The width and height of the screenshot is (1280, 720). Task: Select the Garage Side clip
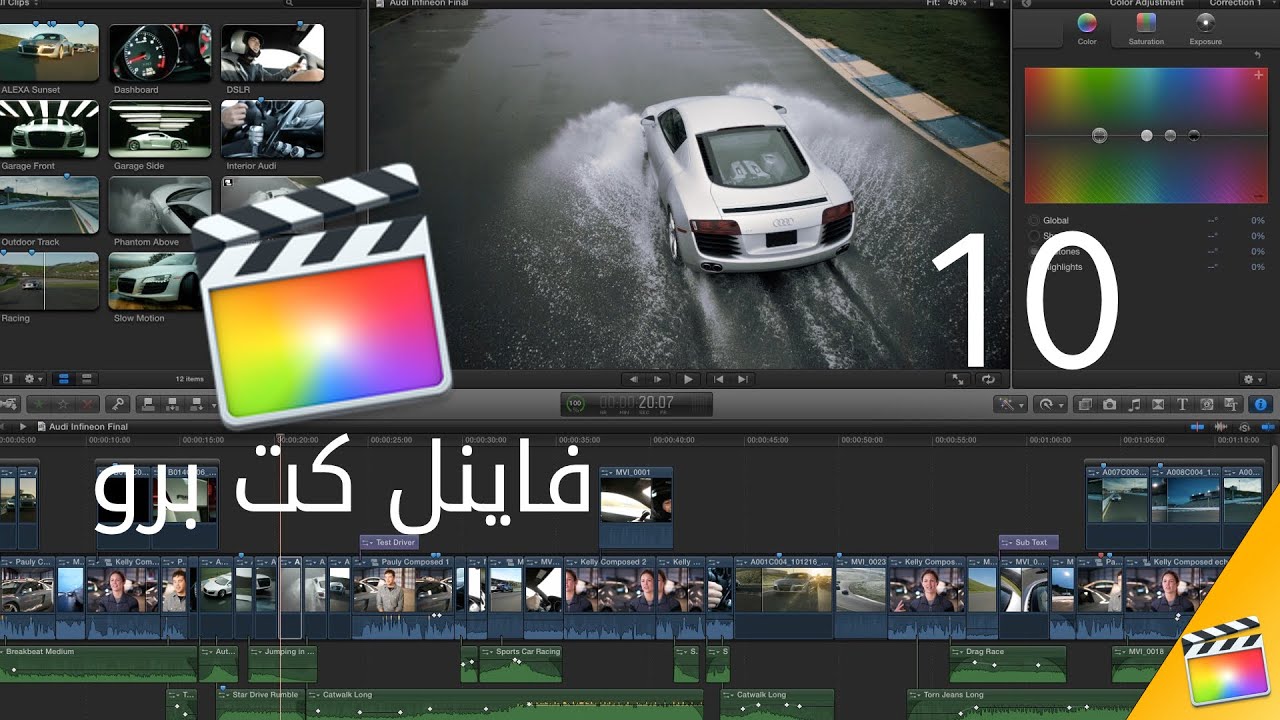click(x=160, y=129)
